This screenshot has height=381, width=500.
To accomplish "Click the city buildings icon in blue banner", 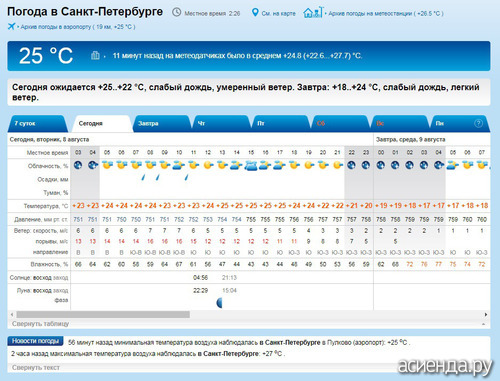I will 95,55.
